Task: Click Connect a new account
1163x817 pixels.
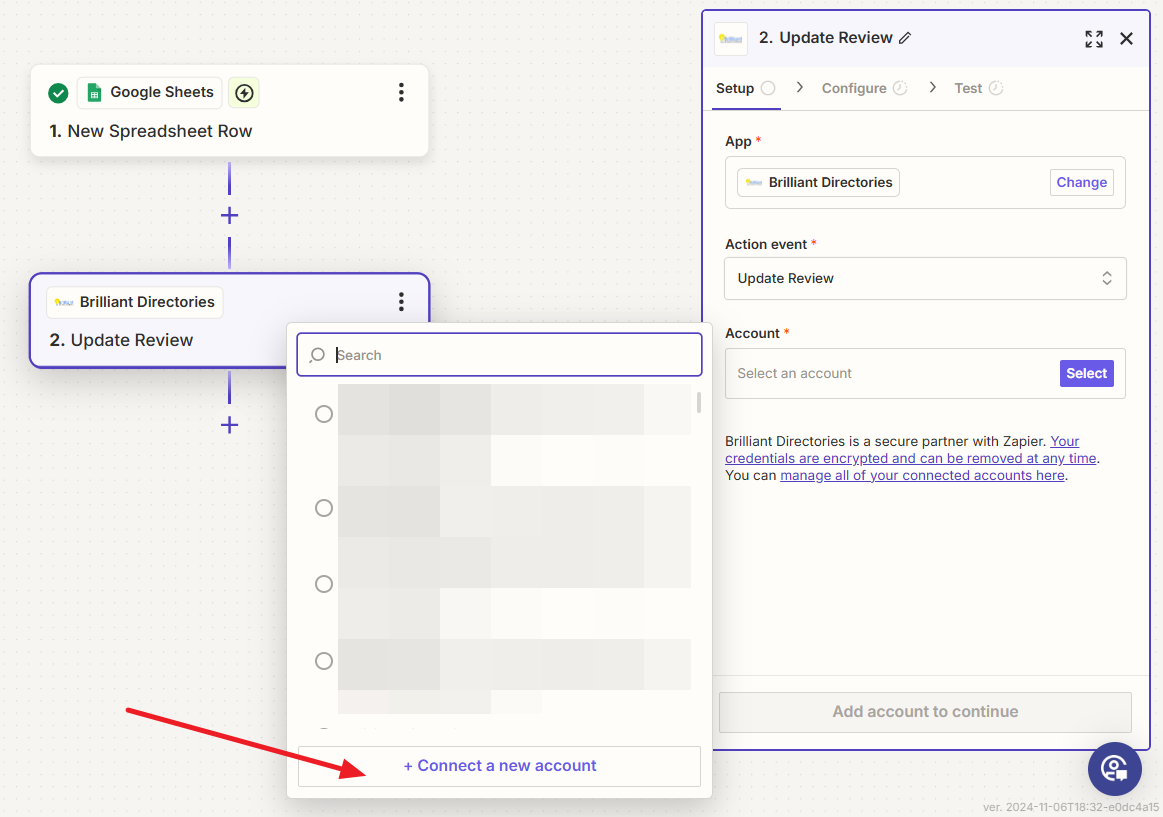Action: pos(499,766)
